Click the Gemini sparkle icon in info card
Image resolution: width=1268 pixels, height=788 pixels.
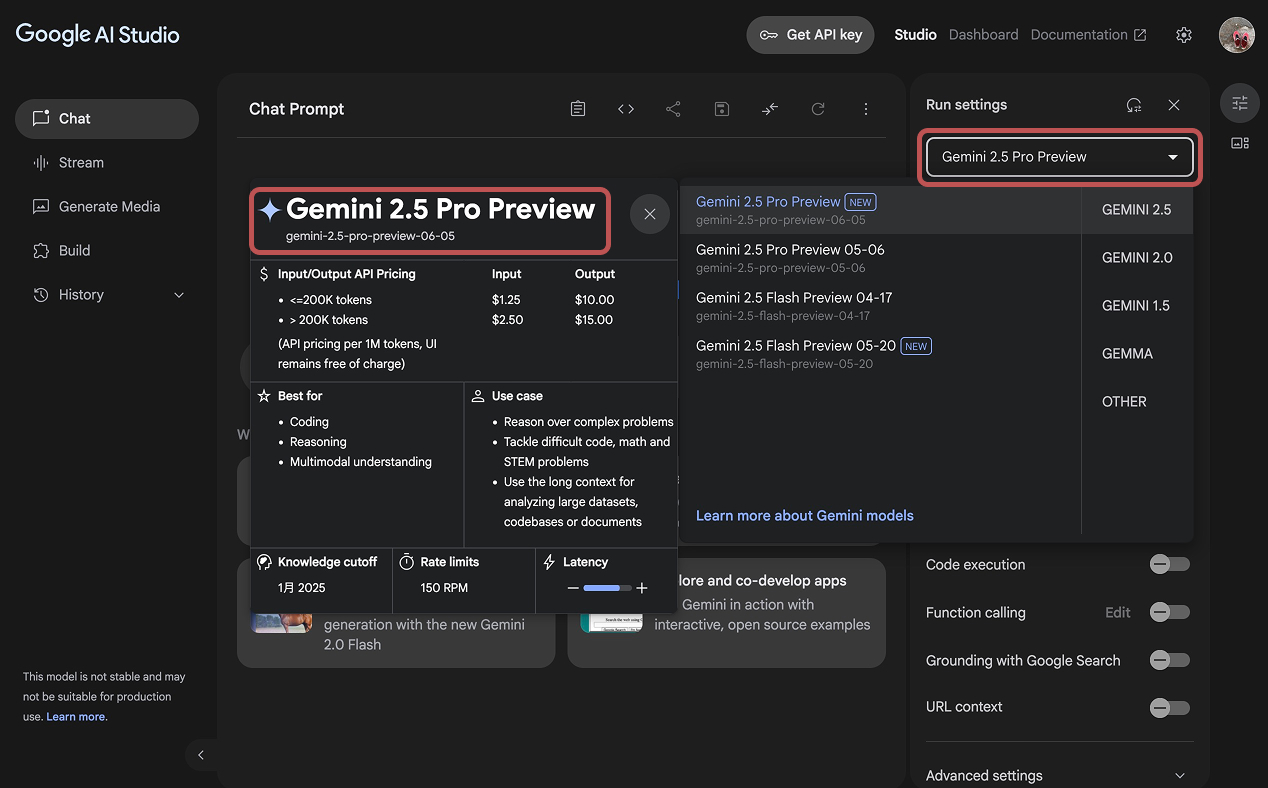270,210
